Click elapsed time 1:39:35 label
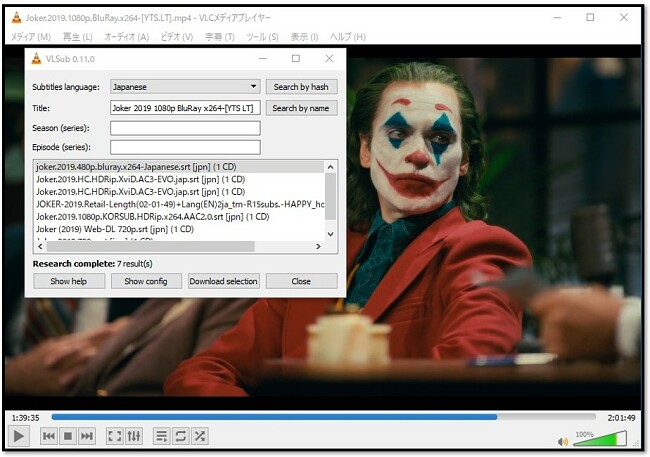 (26, 418)
